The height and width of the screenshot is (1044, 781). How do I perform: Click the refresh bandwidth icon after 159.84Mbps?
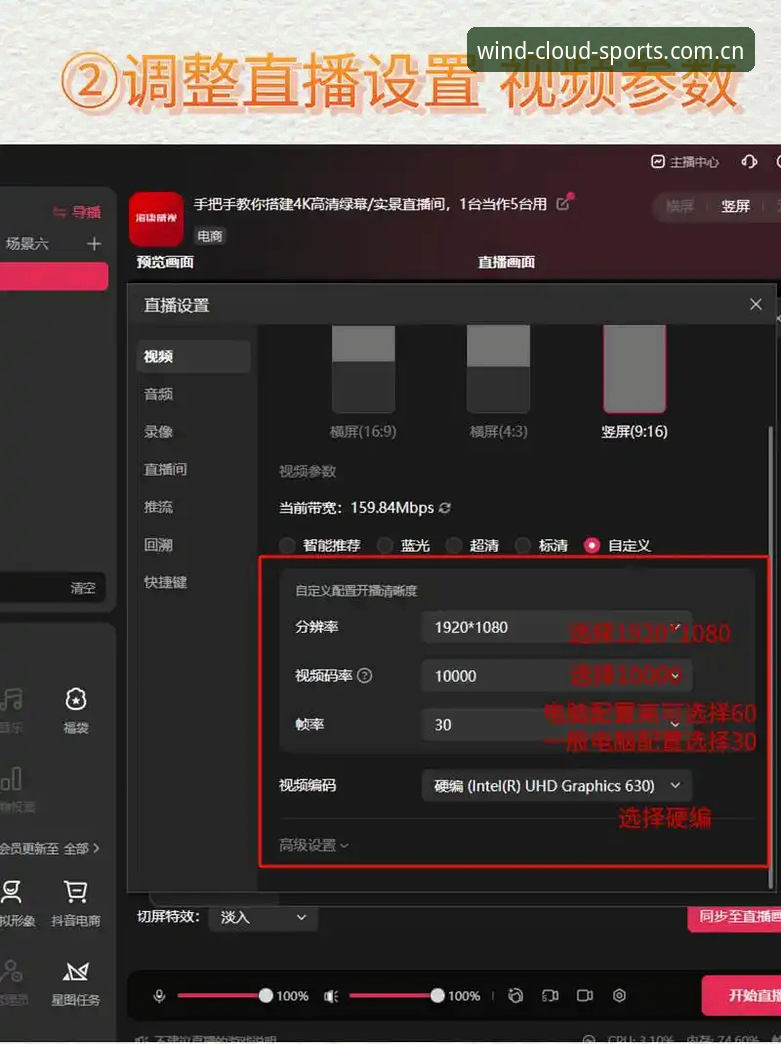(x=445, y=508)
